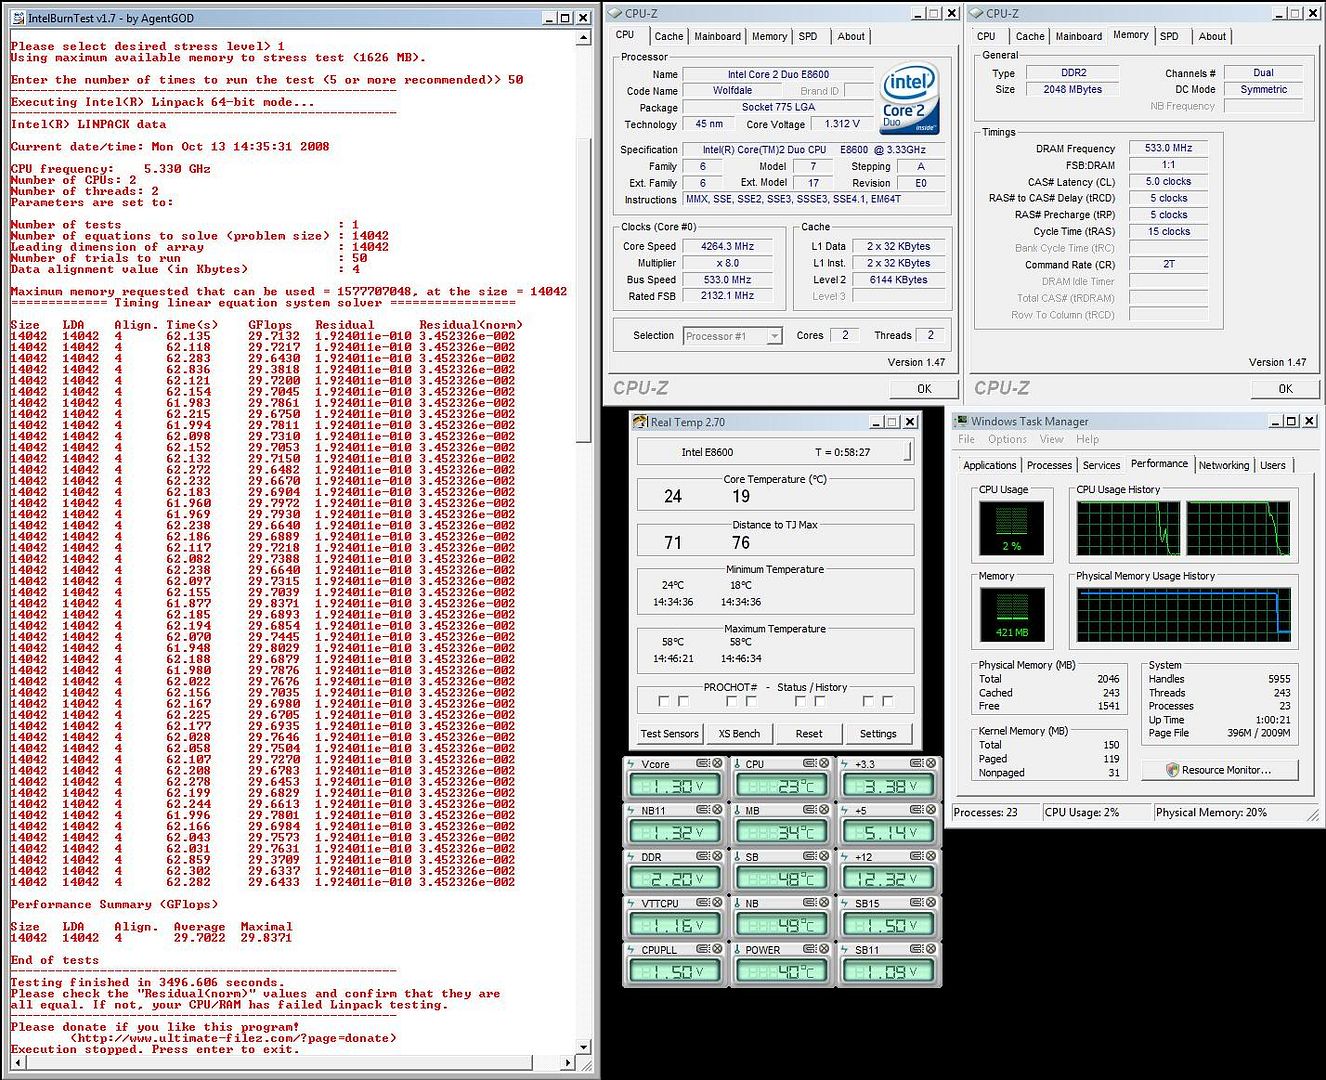Open the File menu in Task Manager
This screenshot has width=1326, height=1080.
(966, 439)
